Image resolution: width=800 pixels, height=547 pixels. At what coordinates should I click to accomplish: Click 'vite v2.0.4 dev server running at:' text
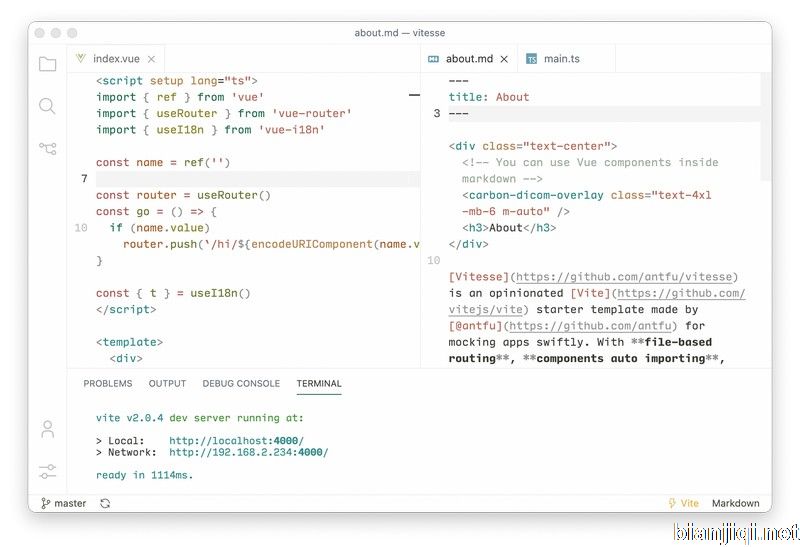(199, 418)
